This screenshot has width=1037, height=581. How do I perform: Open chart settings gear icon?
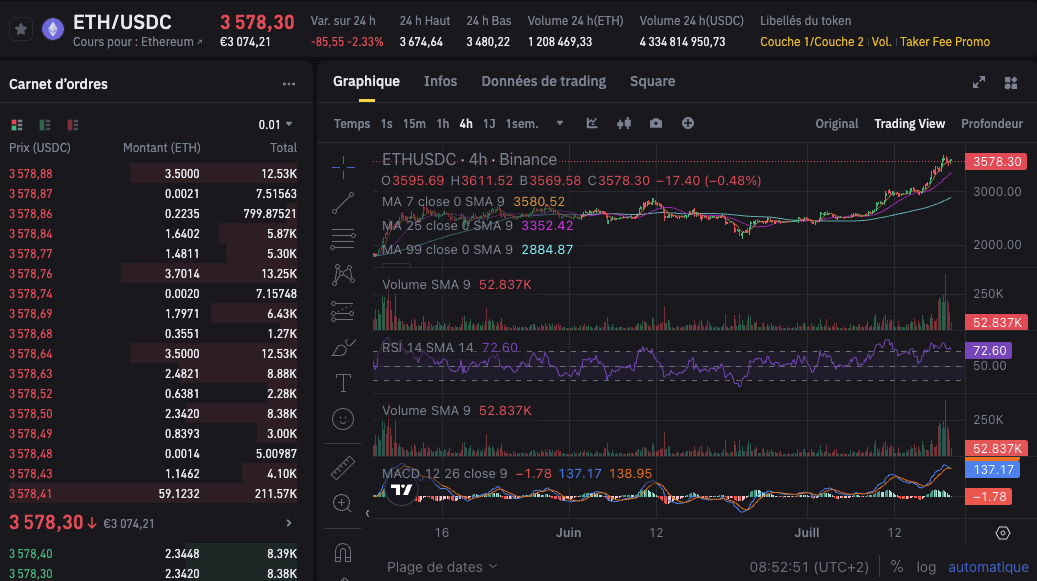pos(1003,533)
